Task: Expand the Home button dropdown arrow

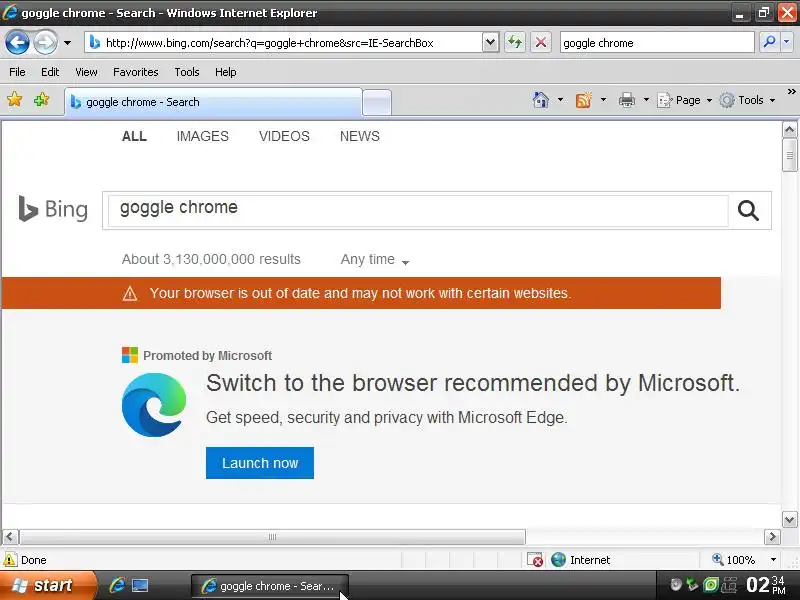Action: [x=560, y=100]
